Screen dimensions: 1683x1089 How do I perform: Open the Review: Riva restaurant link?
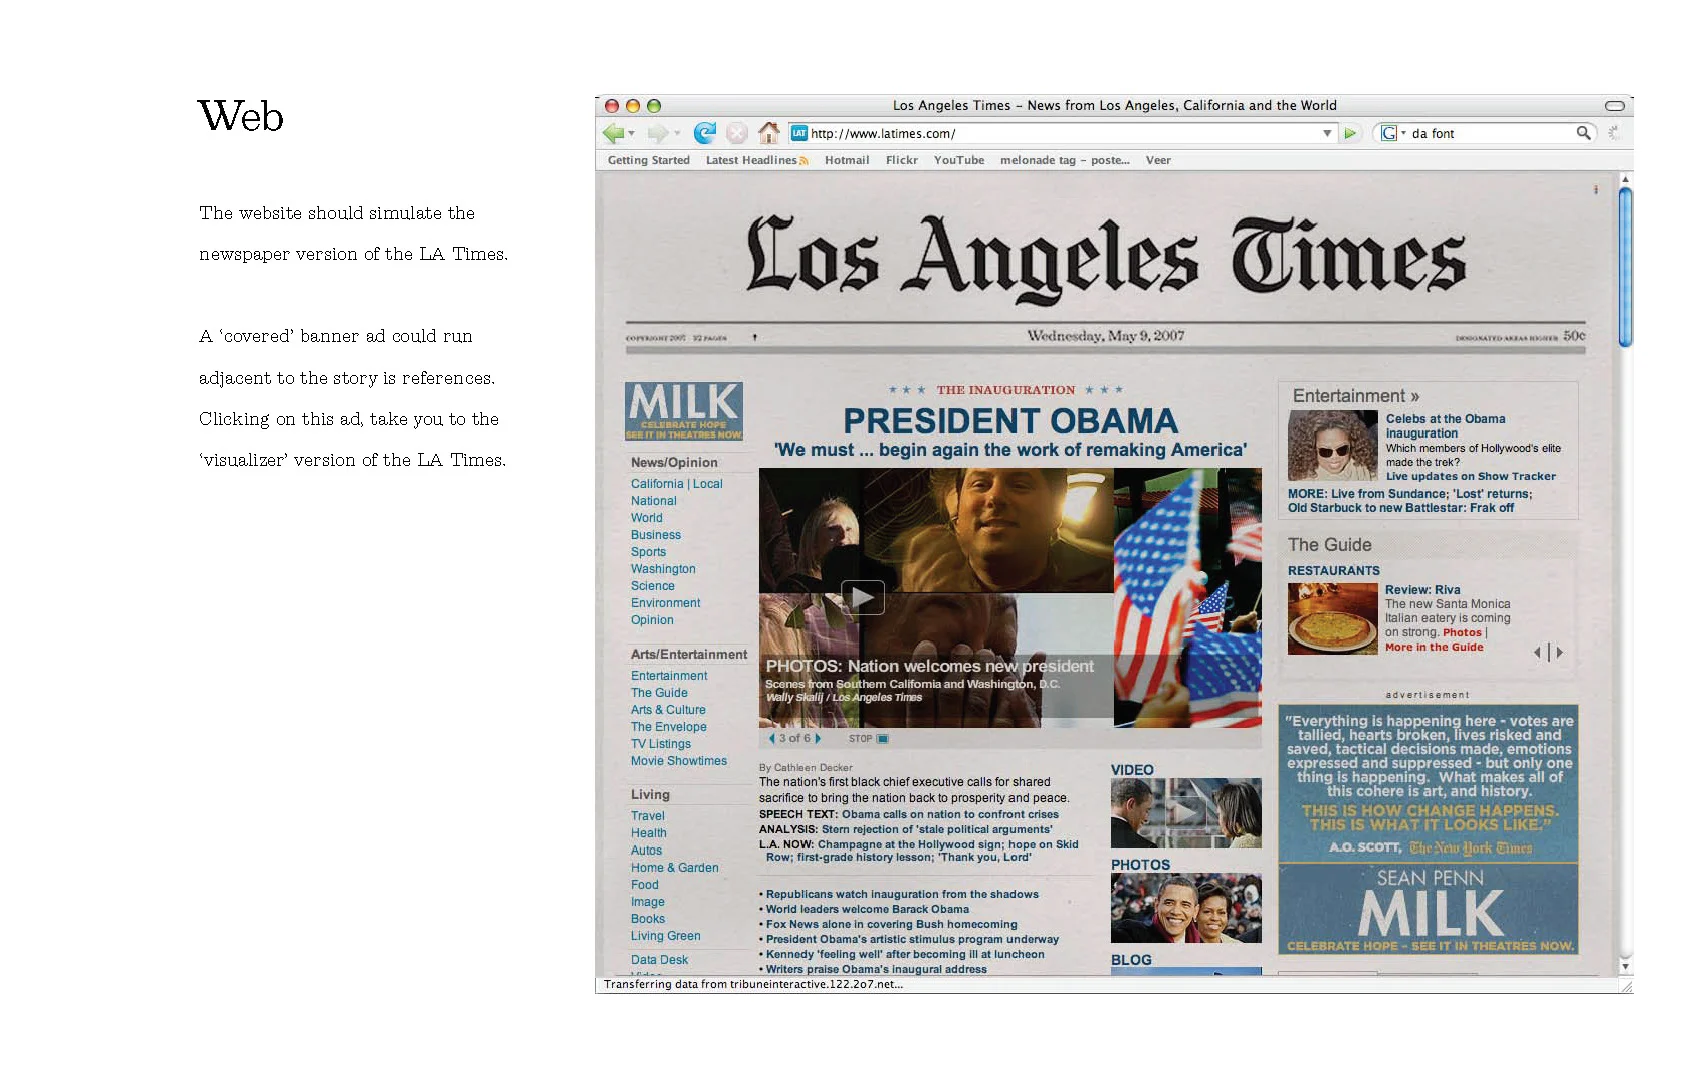tap(1422, 590)
